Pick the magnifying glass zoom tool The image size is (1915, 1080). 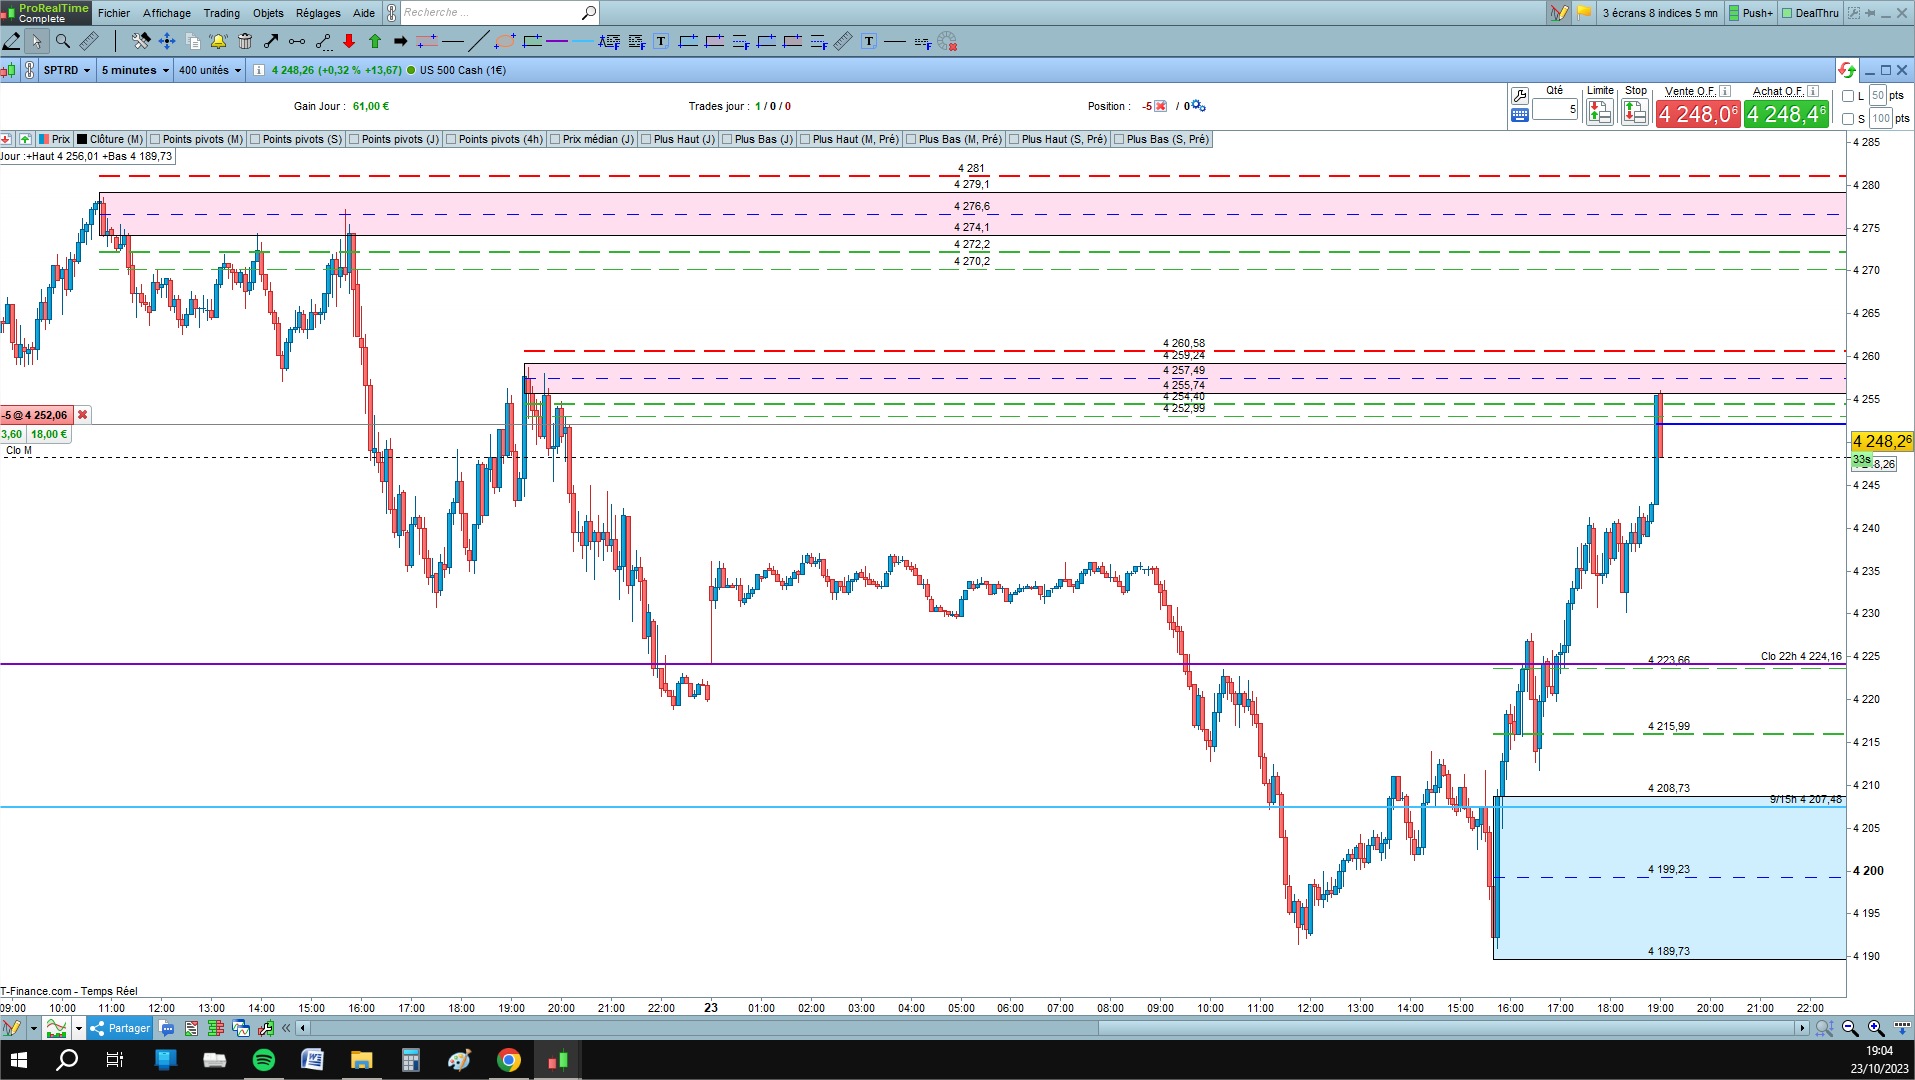(x=63, y=41)
